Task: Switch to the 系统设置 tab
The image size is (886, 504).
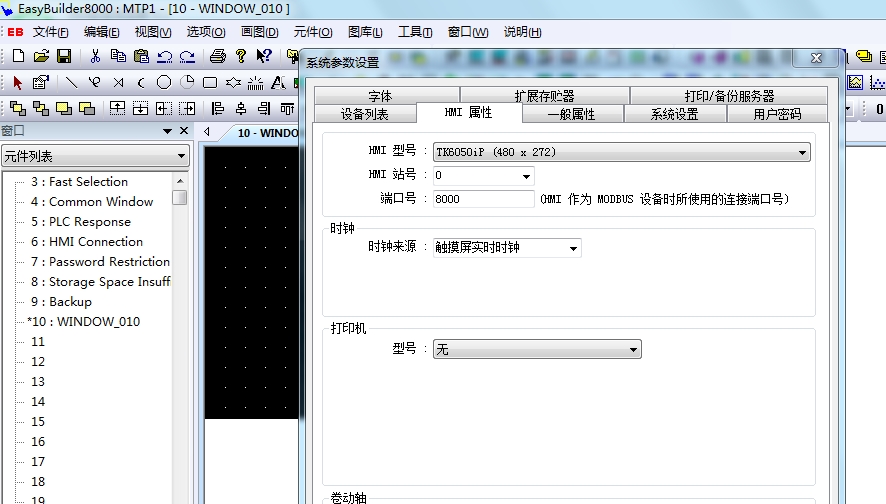Action: [674, 114]
